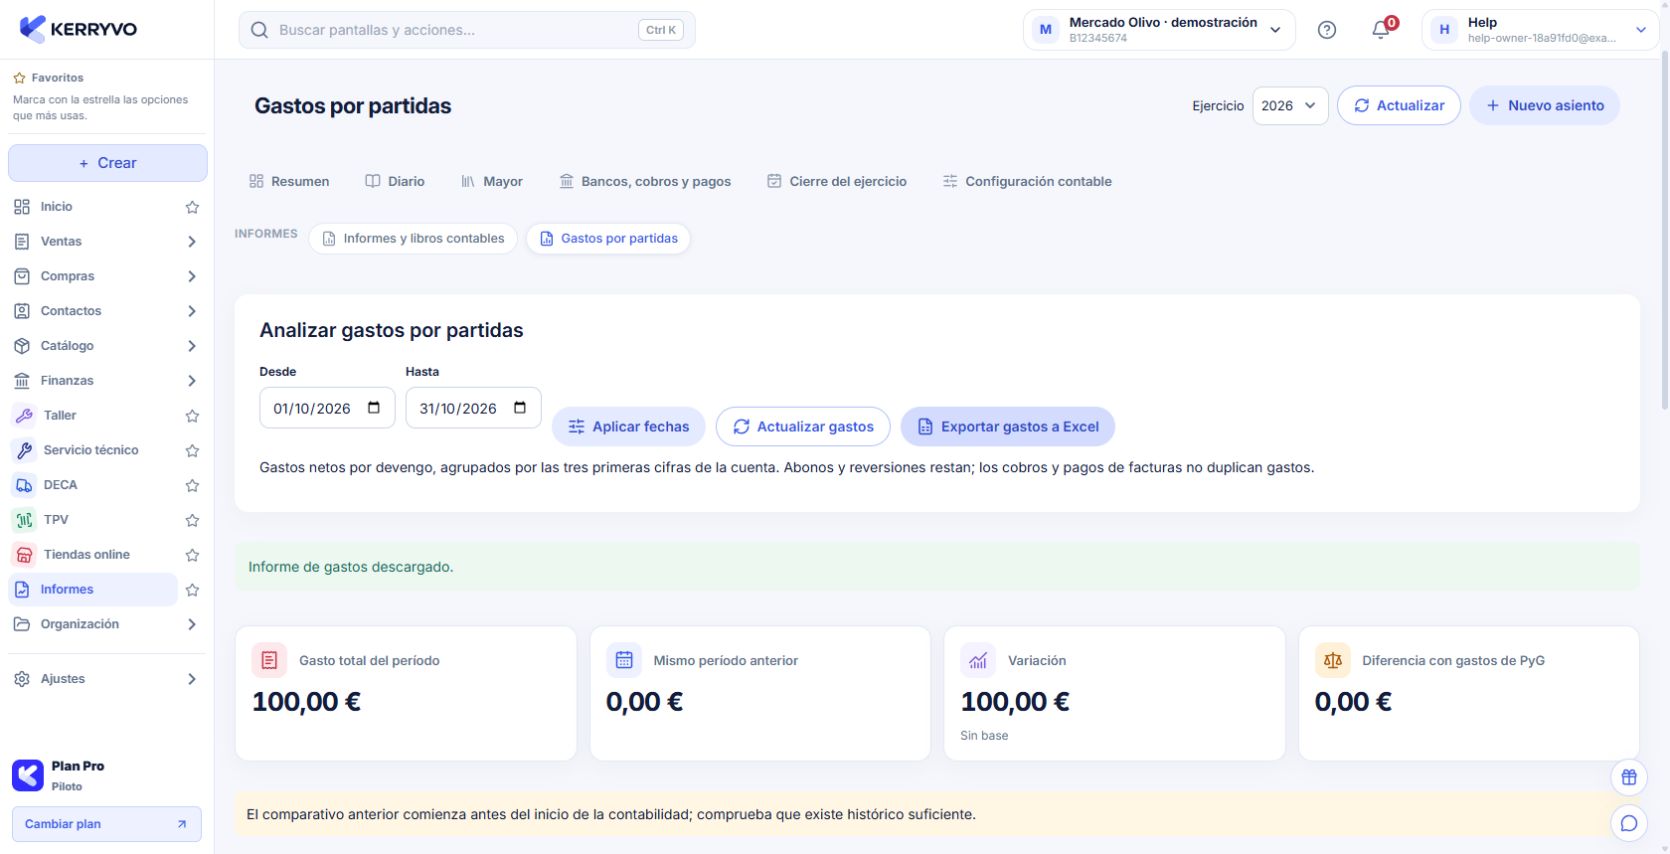Viewport: 1670px width, 854px height.
Task: Click the Kerryvo logo
Action: [78, 29]
